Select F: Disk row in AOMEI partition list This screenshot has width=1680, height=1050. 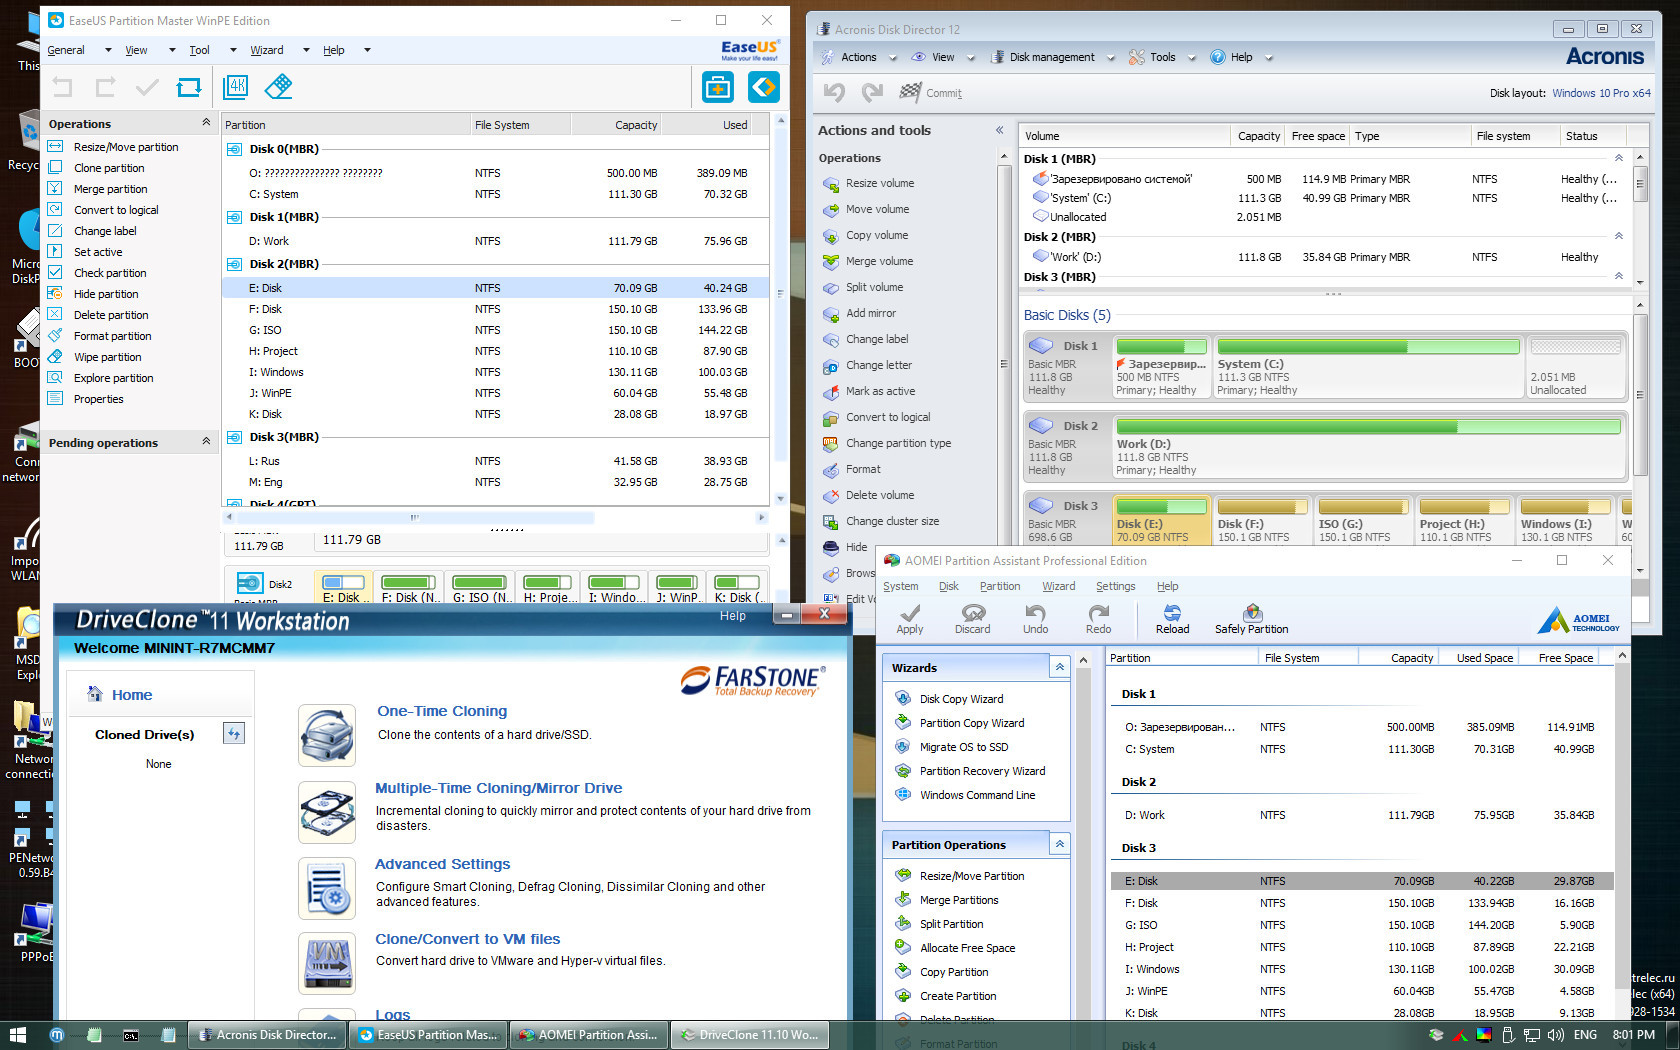pos(1360,903)
